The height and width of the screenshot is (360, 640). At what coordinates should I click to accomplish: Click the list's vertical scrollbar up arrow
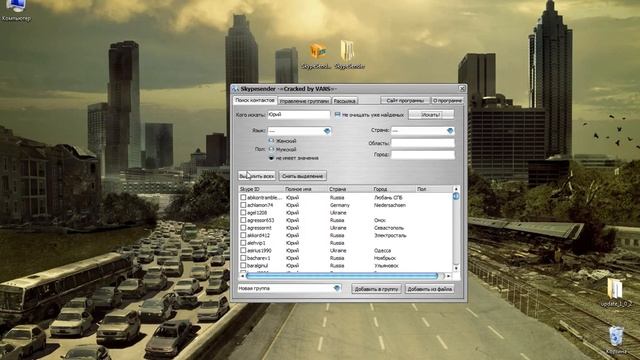click(456, 189)
